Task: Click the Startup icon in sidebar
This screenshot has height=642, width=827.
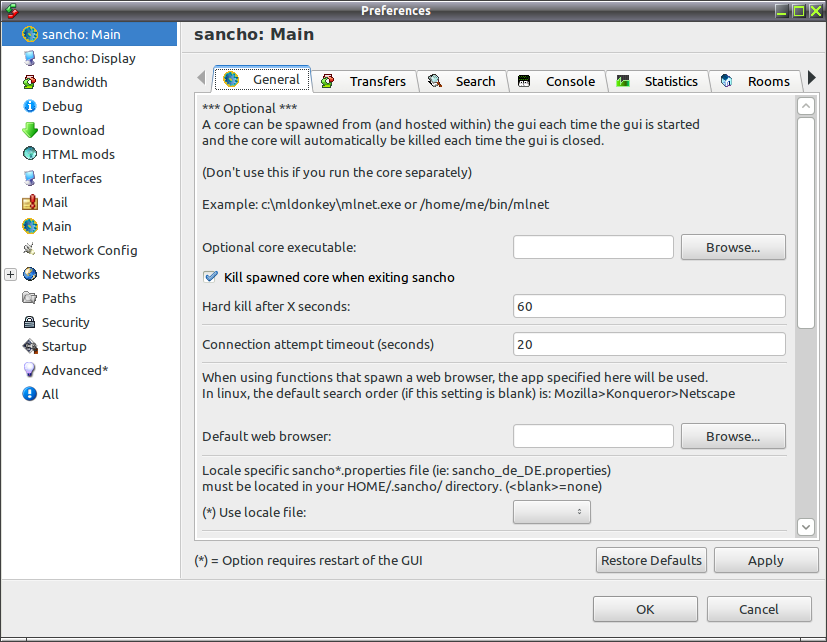Action: 30,346
